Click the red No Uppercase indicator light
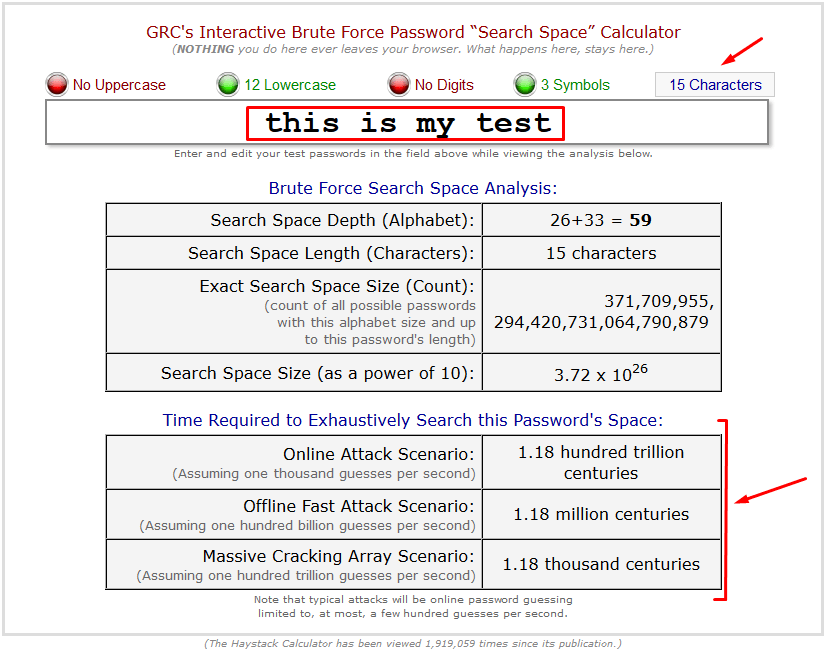 [57, 84]
